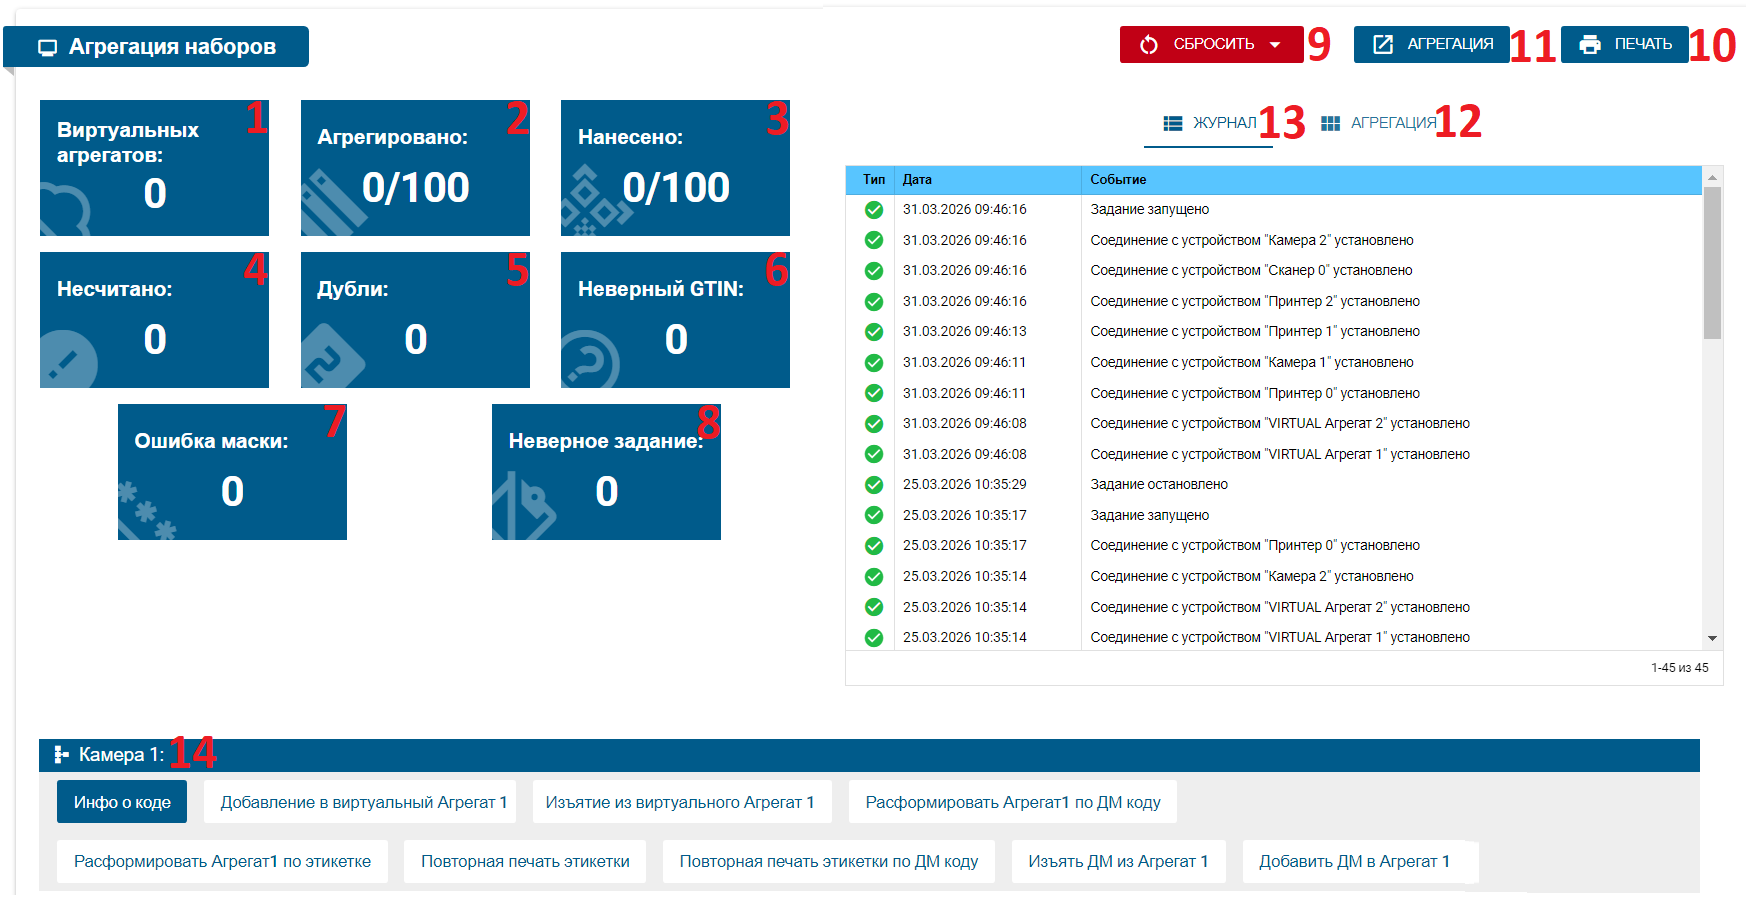Click Изъятие из виртуального Агрегат 1
The width and height of the screenshot is (1746, 900).
(x=682, y=800)
